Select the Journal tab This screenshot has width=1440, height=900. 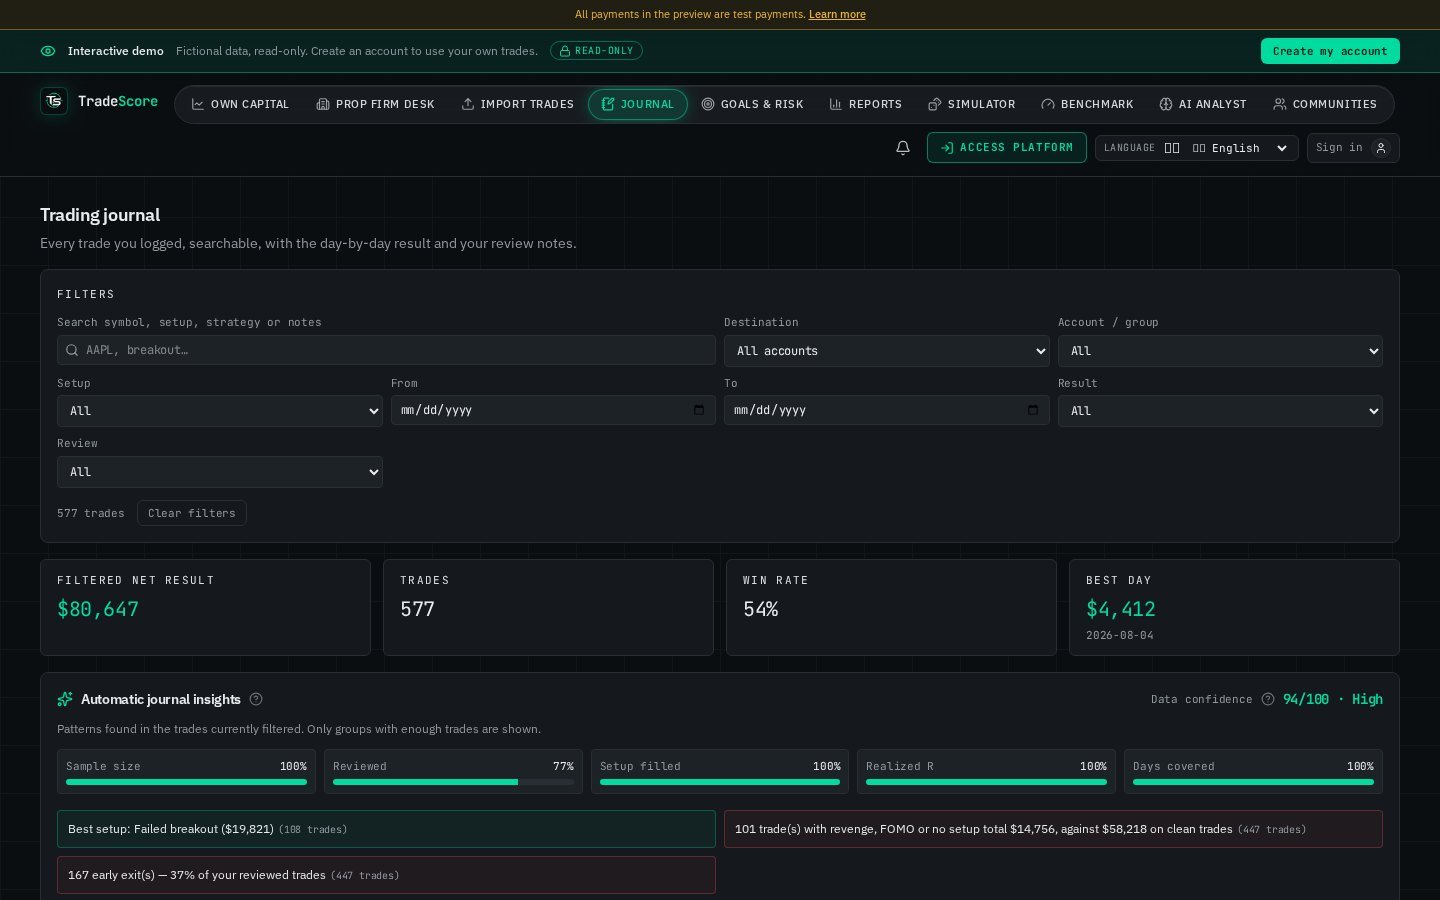click(638, 104)
